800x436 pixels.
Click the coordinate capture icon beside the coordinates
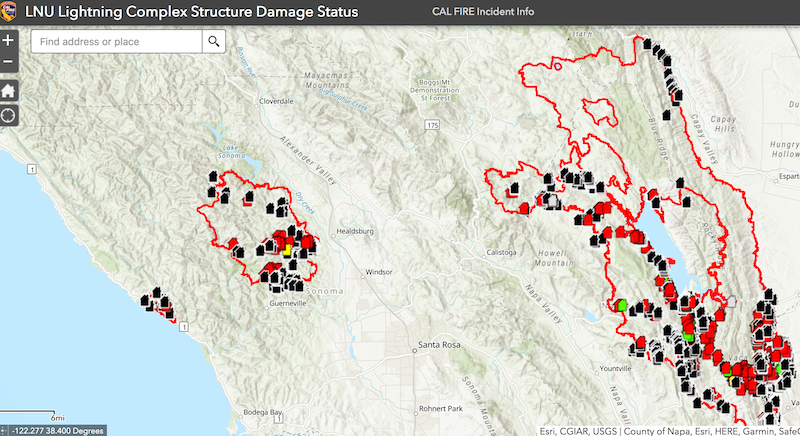point(6,430)
